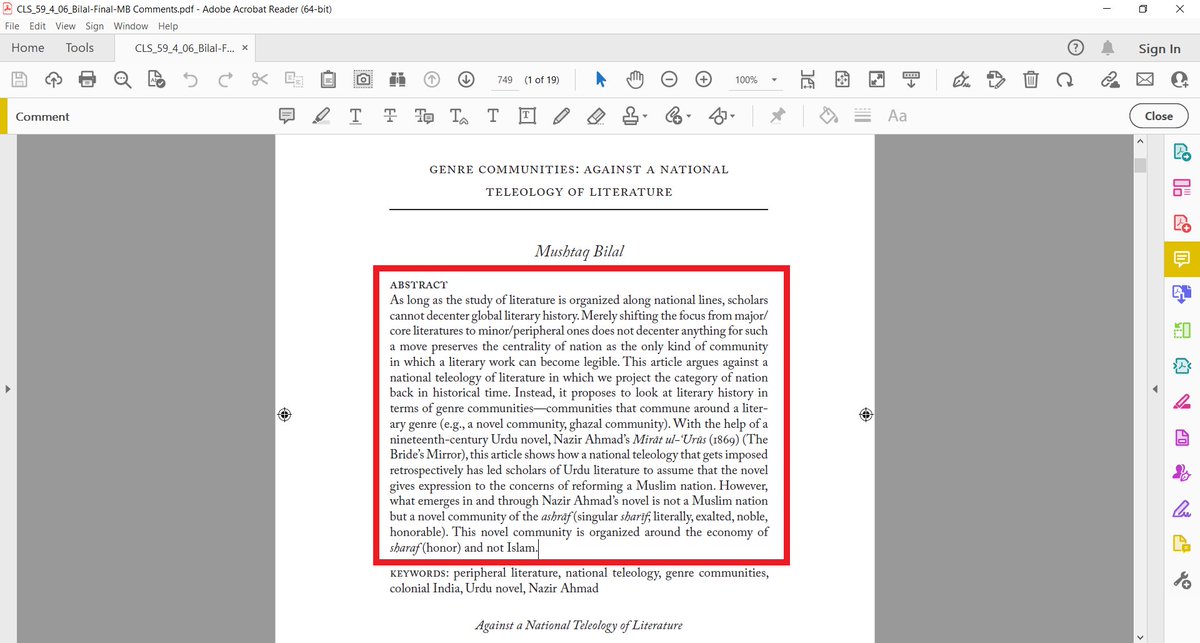Expand the Drawing shapes dropdown
Screen dimensions: 1200x643
732,116
